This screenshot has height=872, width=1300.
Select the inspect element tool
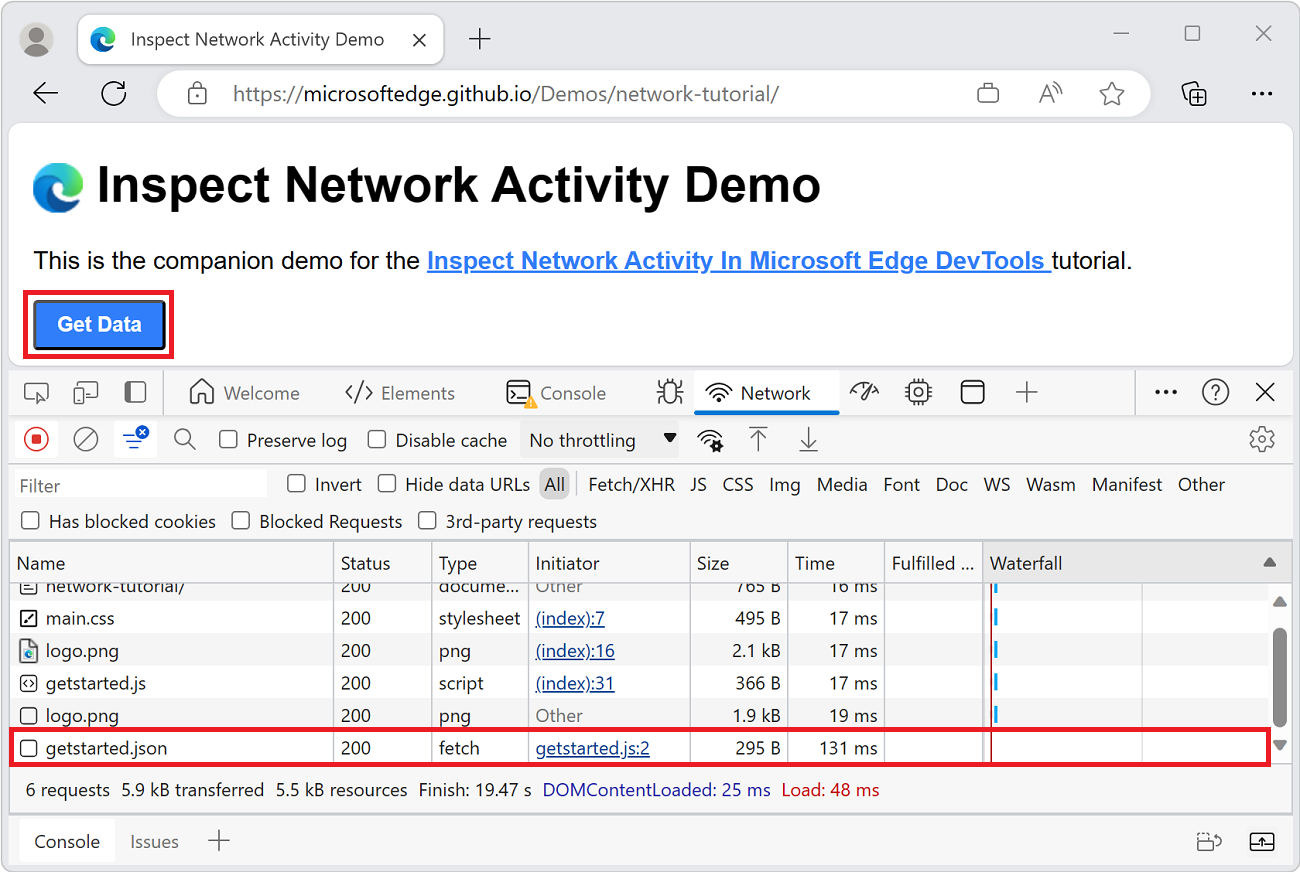[x=36, y=392]
